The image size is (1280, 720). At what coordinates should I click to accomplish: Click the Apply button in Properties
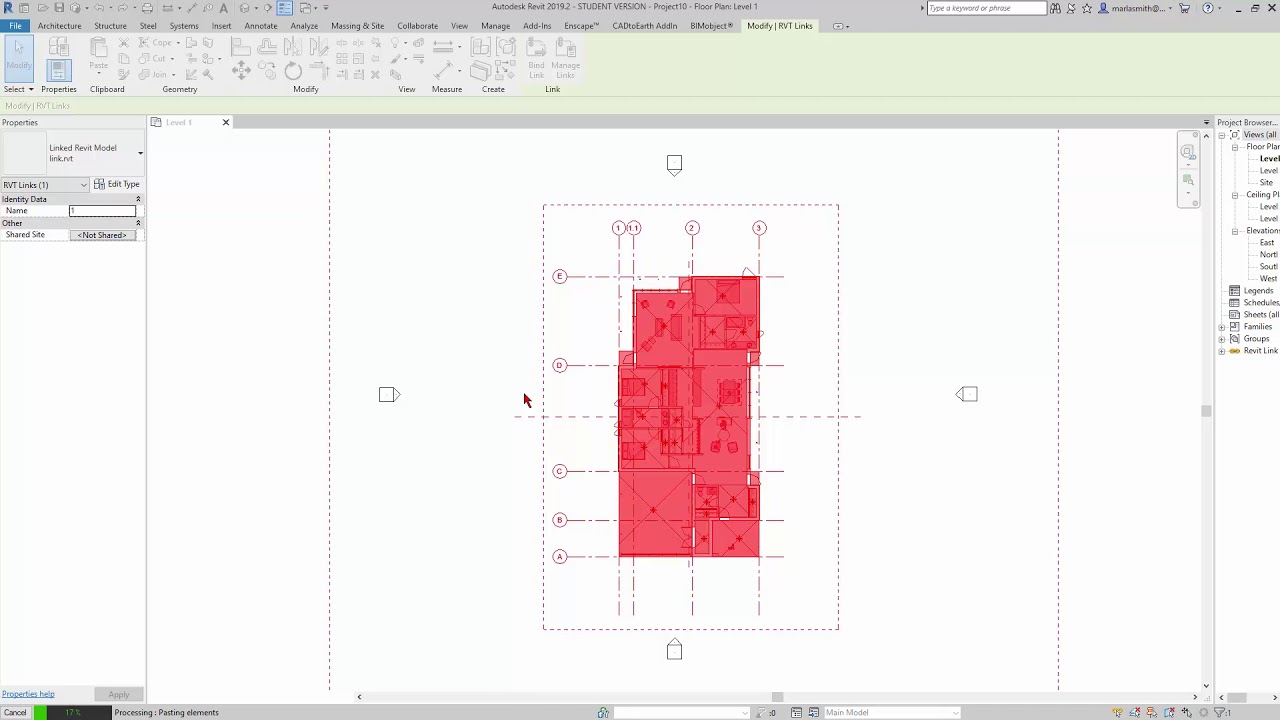click(x=119, y=695)
